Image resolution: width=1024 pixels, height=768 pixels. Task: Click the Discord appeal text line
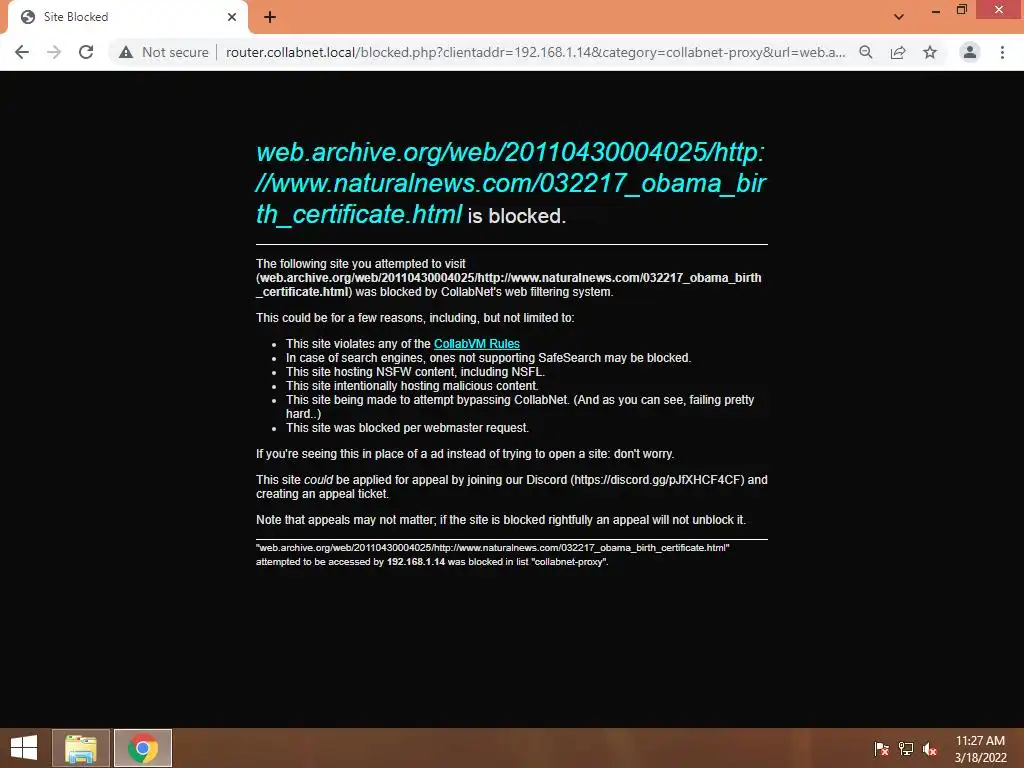(511, 487)
